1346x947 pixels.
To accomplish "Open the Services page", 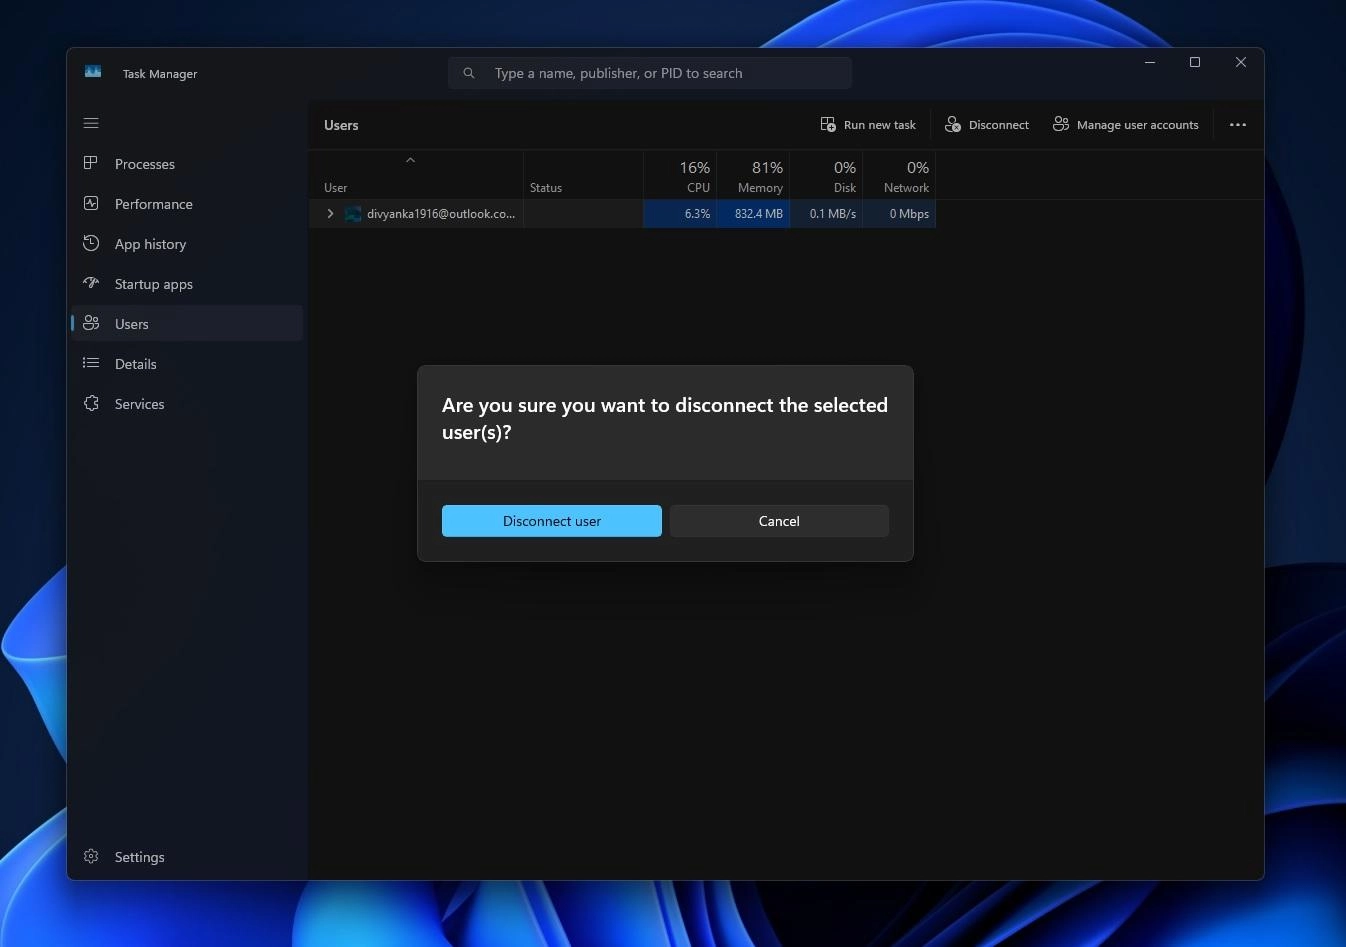I will pos(139,403).
